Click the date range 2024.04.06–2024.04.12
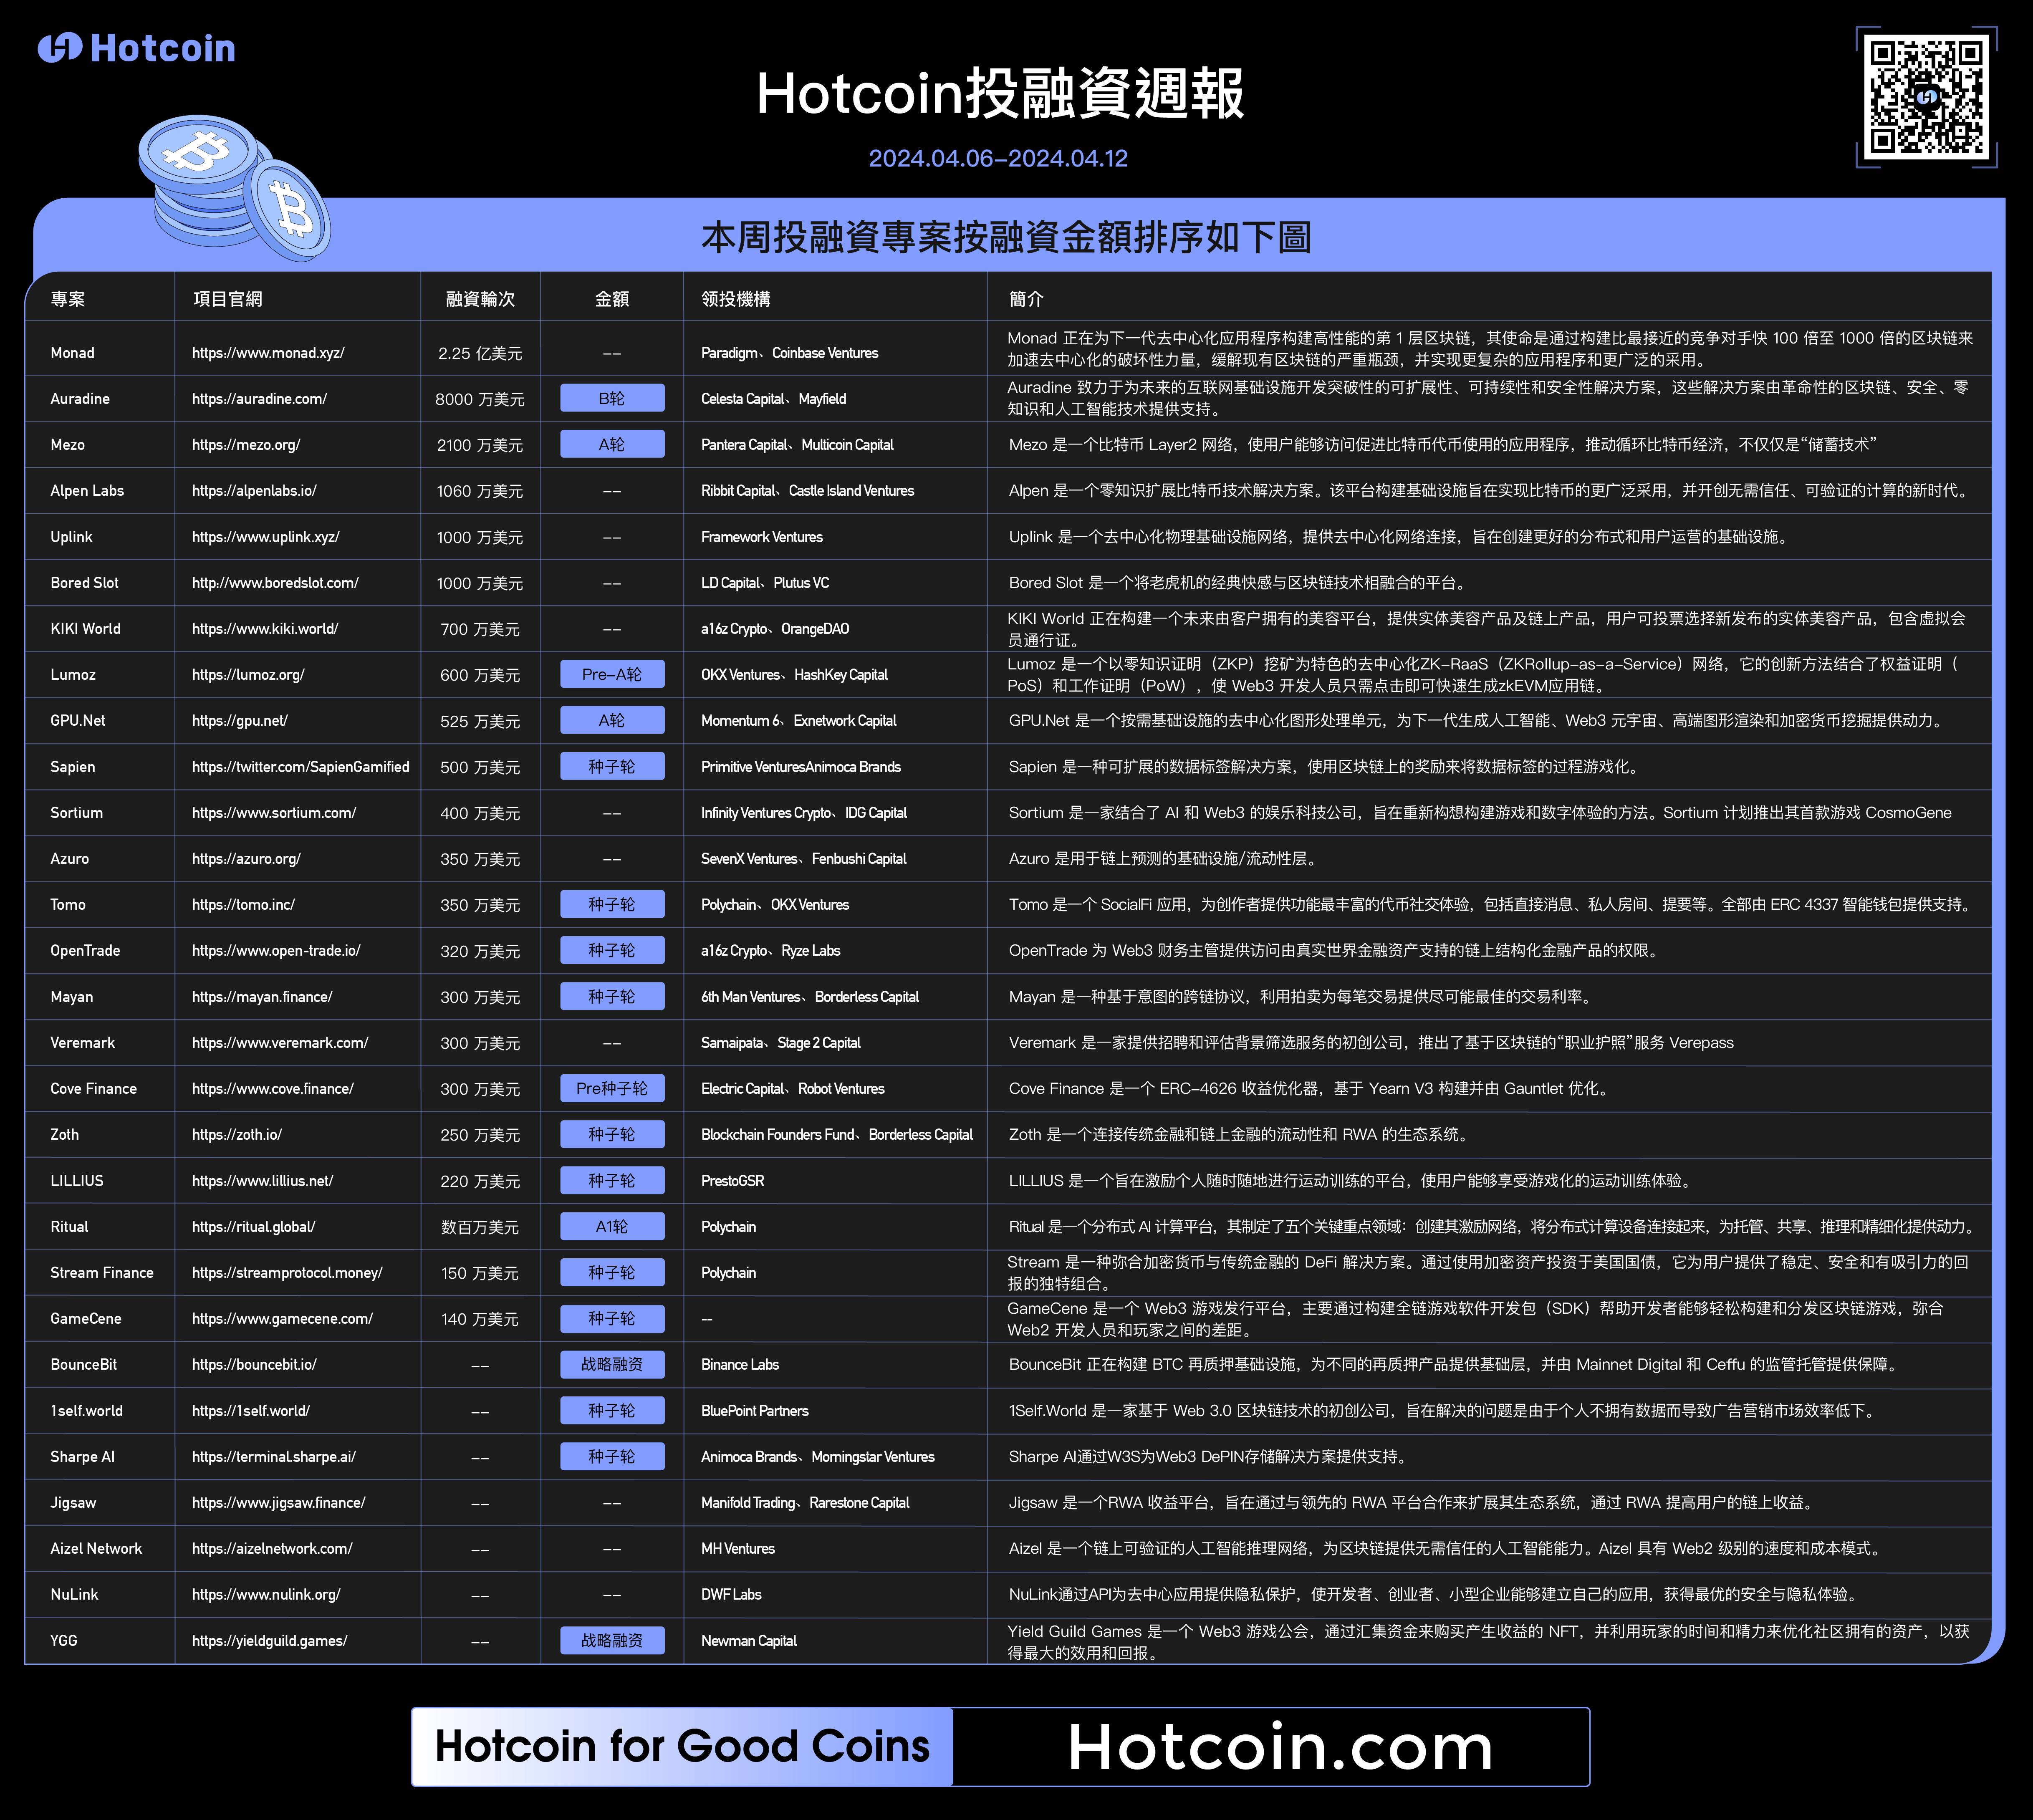Viewport: 2033px width, 1820px height. click(x=998, y=158)
